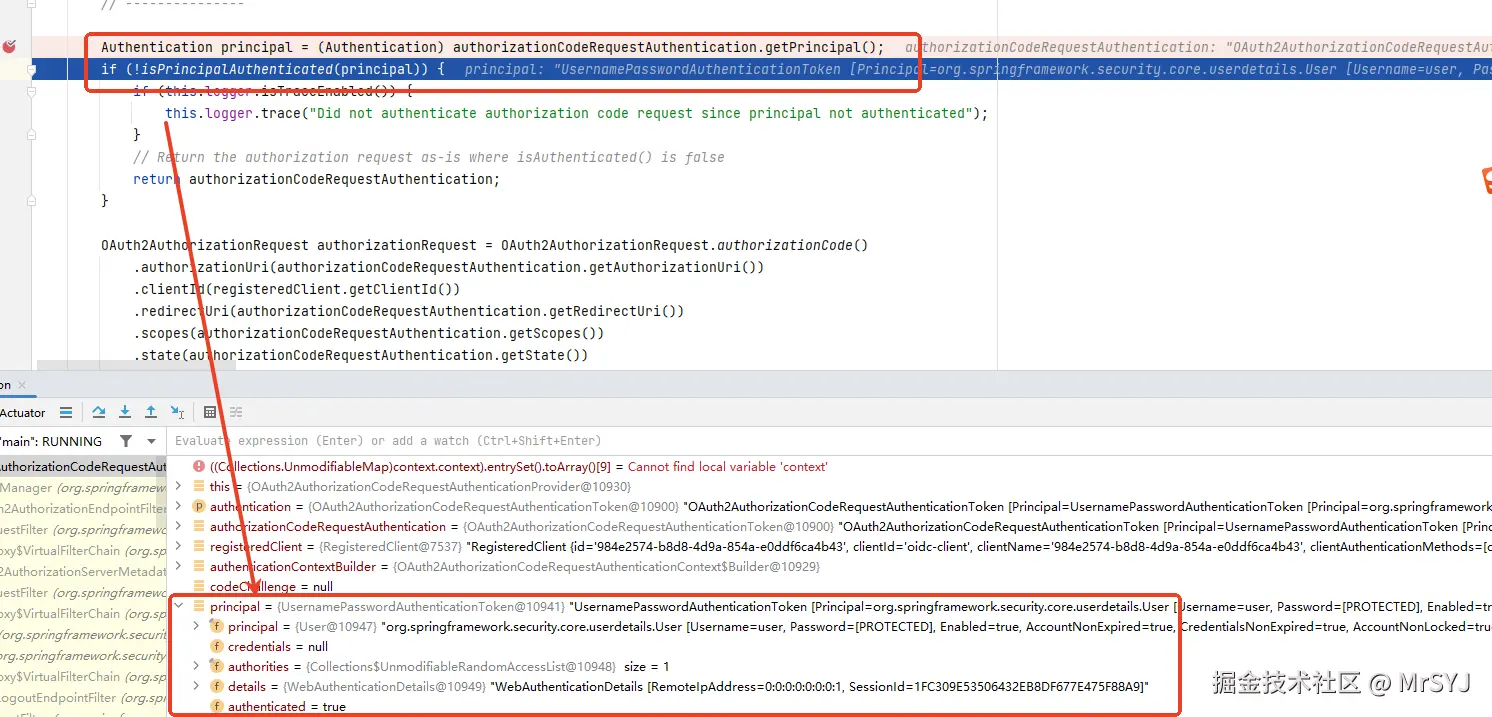Expand the registeredClient variable node

[x=179, y=546]
